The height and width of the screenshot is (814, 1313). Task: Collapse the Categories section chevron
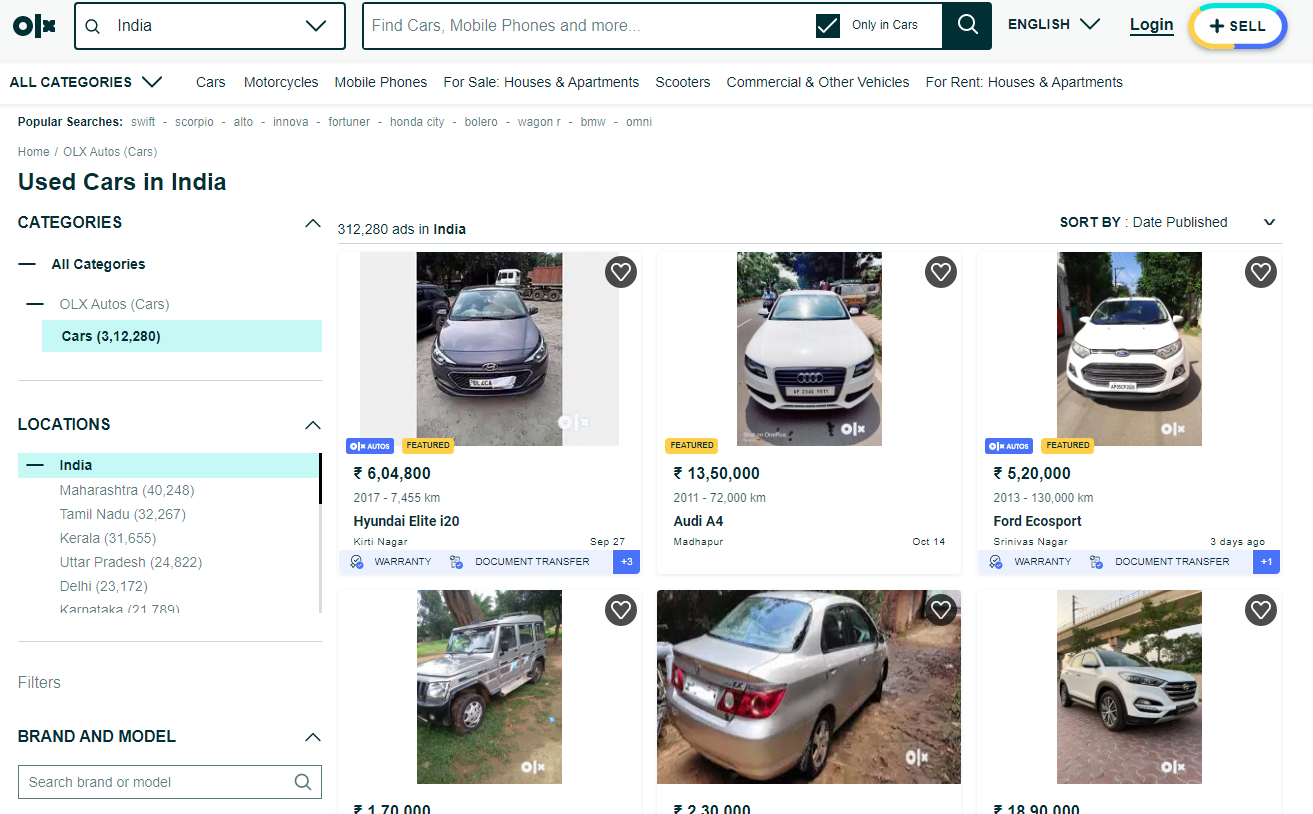312,223
